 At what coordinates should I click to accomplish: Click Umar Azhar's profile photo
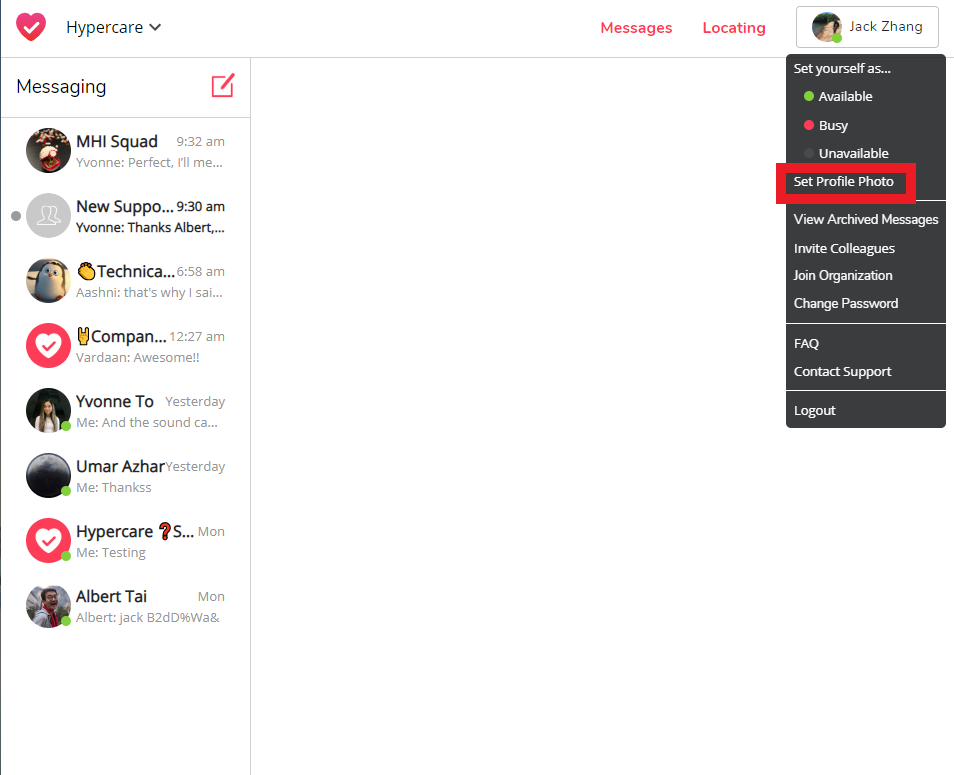click(x=49, y=476)
